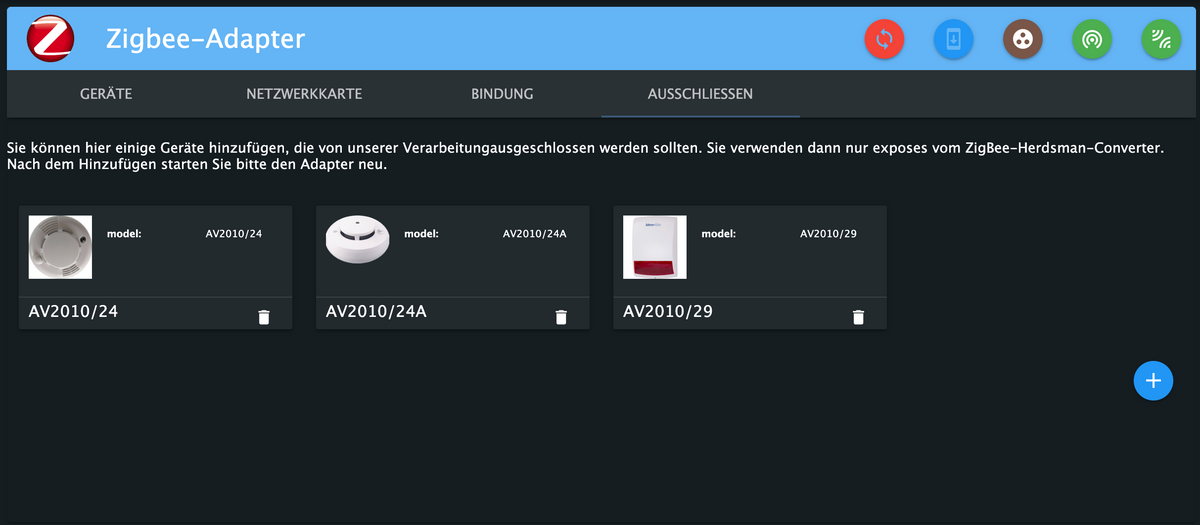Viewport: 1200px width, 525px height.
Task: Delete the AV2010/24 excluded device
Action: pos(264,317)
